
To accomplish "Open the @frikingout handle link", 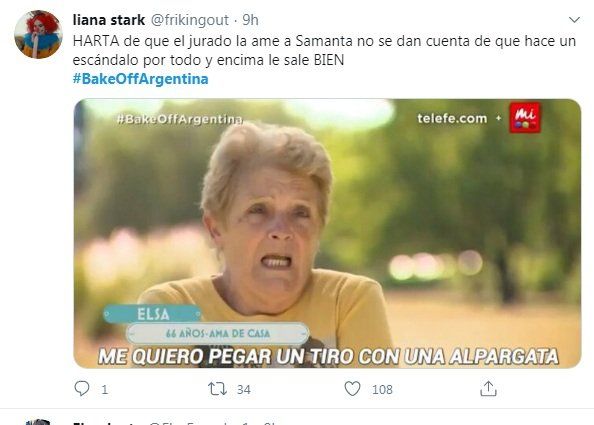I will (190, 20).
